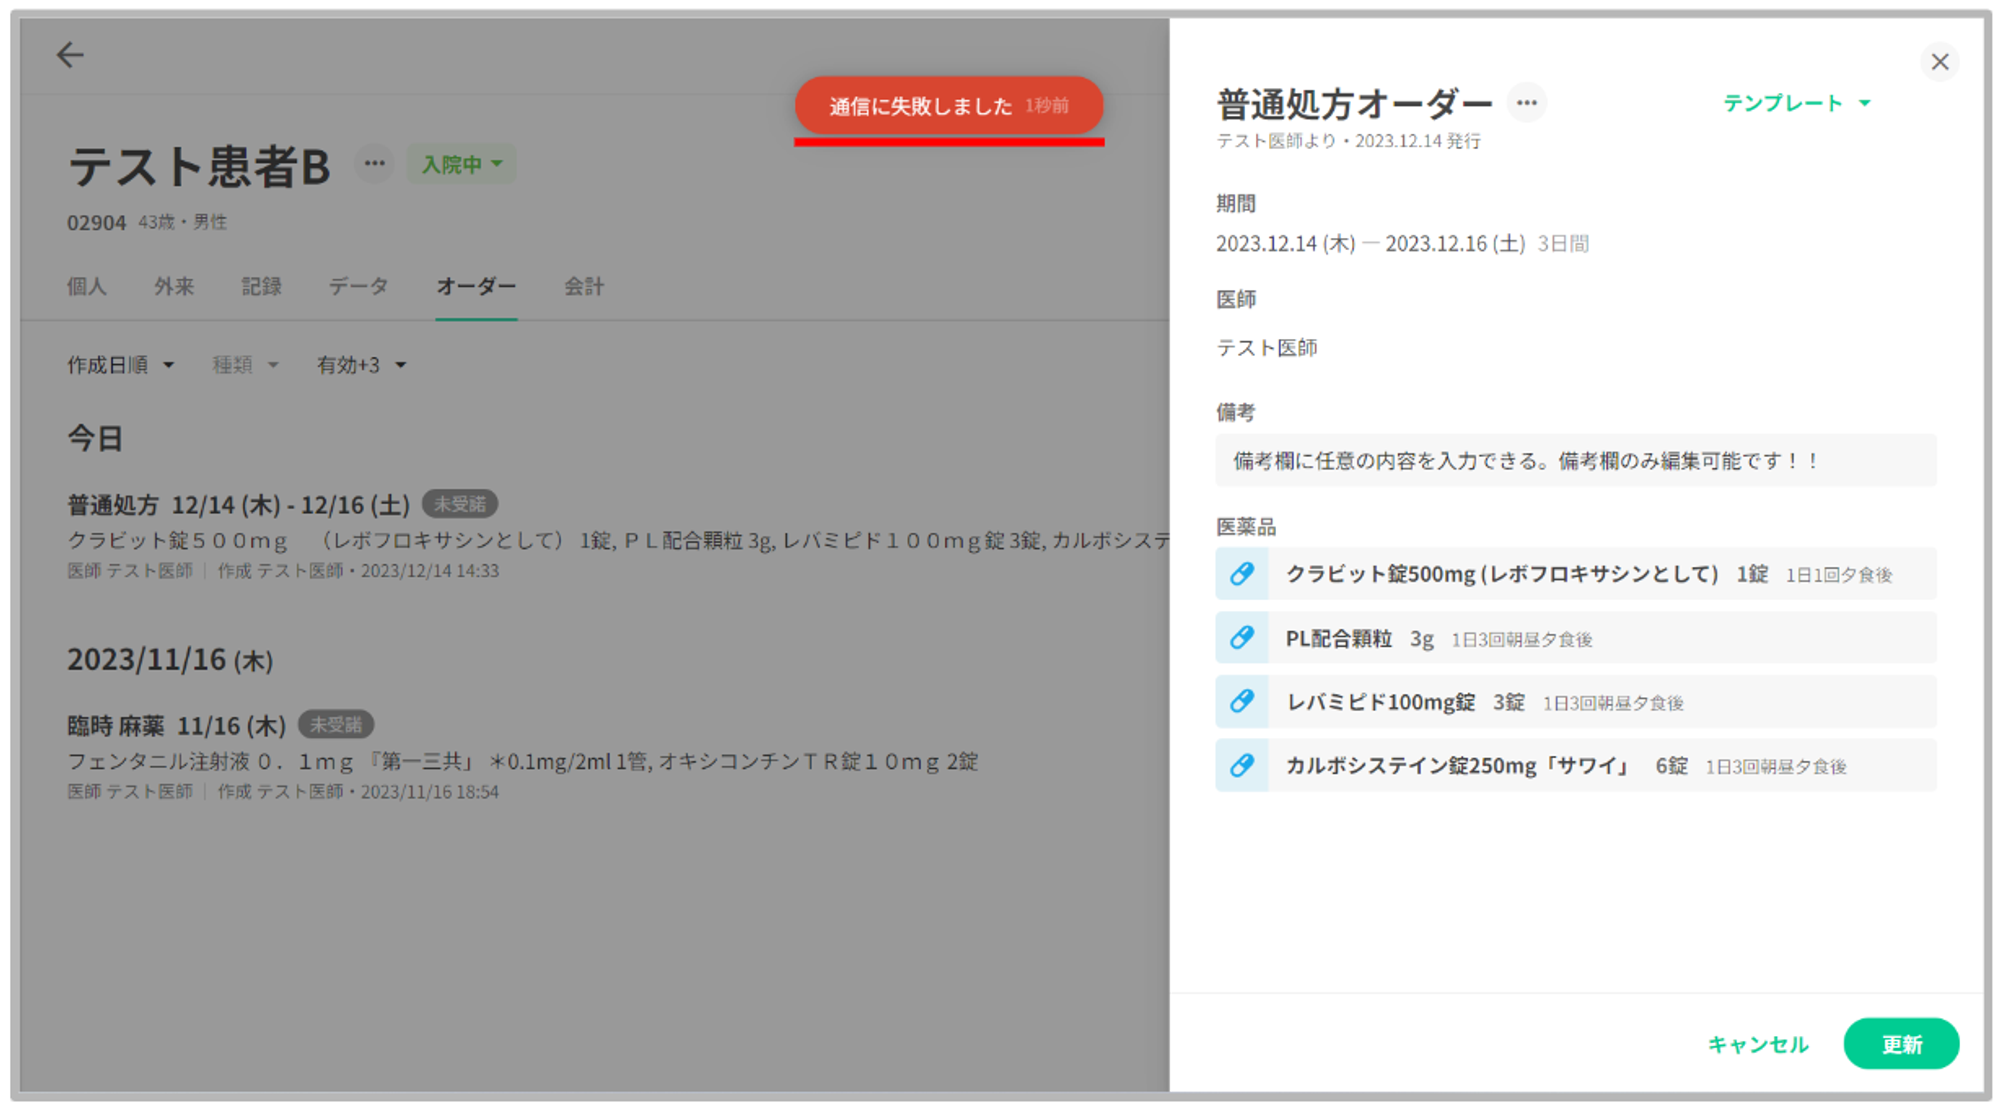Switch to the 会計 tab
Viewport: 2000px width, 1109px height.
tap(584, 287)
